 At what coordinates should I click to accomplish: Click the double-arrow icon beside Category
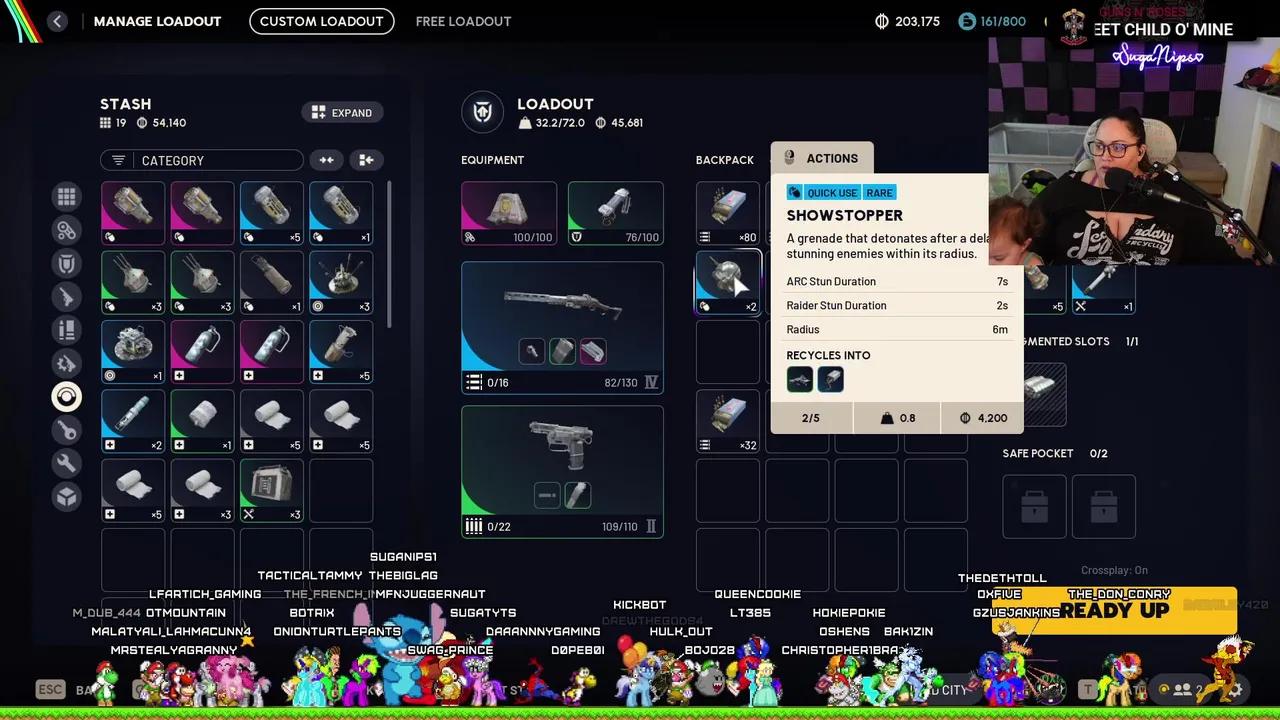pyautogui.click(x=326, y=160)
